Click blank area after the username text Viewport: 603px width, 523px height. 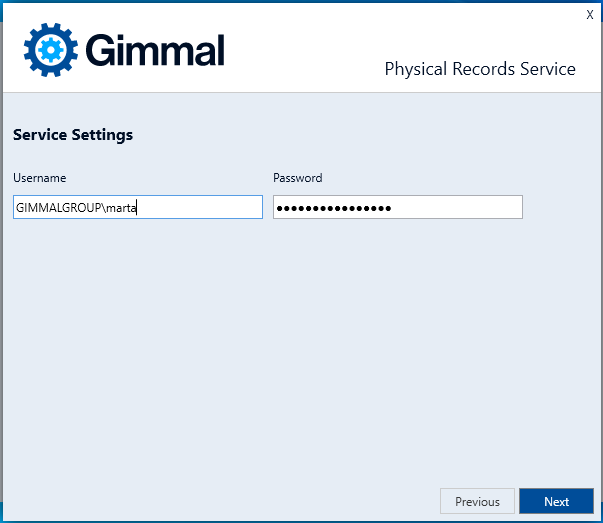(x=200, y=207)
